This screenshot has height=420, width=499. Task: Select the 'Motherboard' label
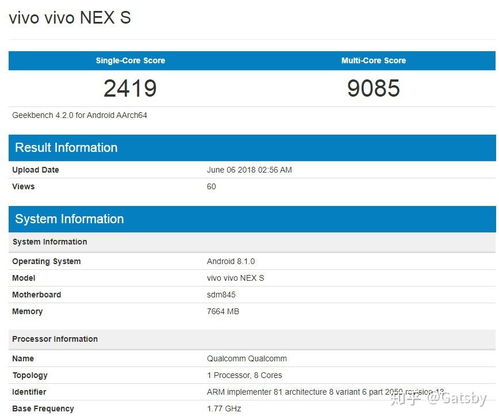pos(37,295)
